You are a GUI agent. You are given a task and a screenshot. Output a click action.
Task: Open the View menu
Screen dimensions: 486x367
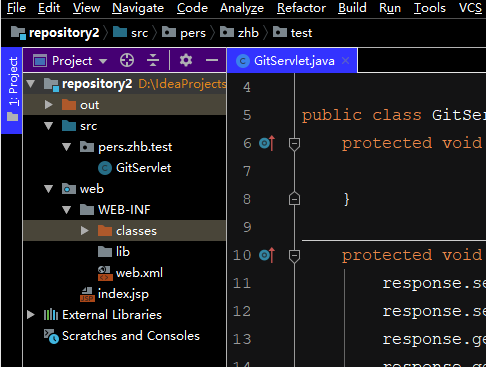86,8
